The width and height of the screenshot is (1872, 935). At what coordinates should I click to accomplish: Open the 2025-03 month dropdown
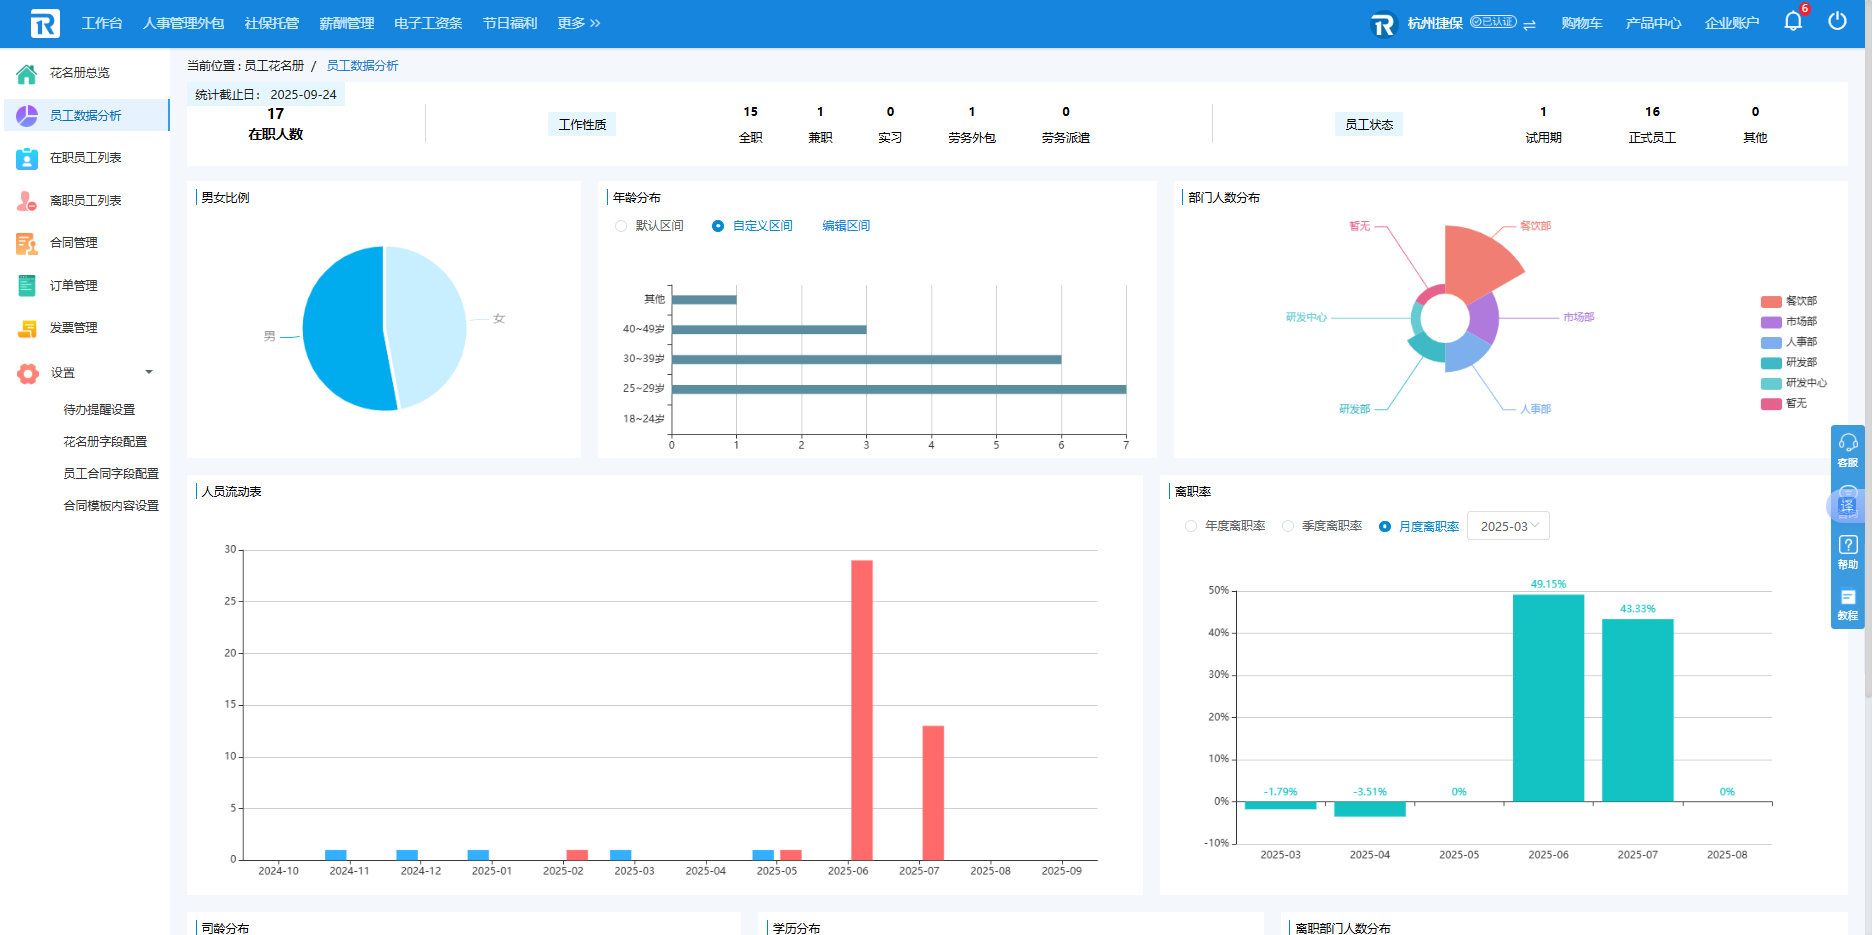1508,526
